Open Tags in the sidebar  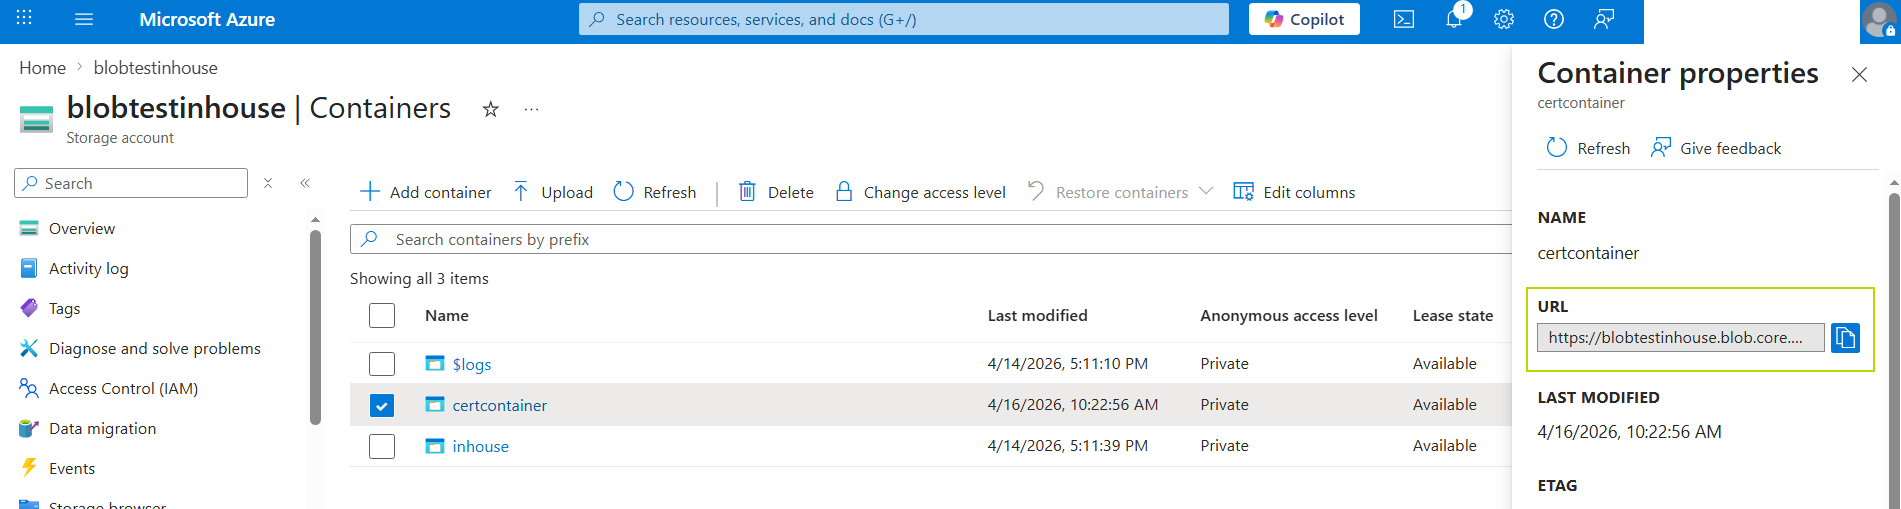coord(64,308)
